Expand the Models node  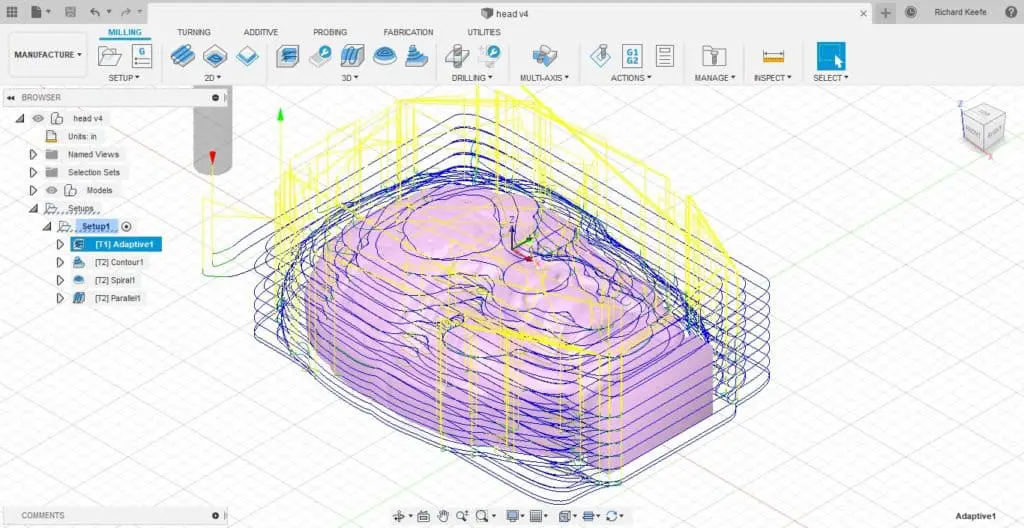[33, 190]
